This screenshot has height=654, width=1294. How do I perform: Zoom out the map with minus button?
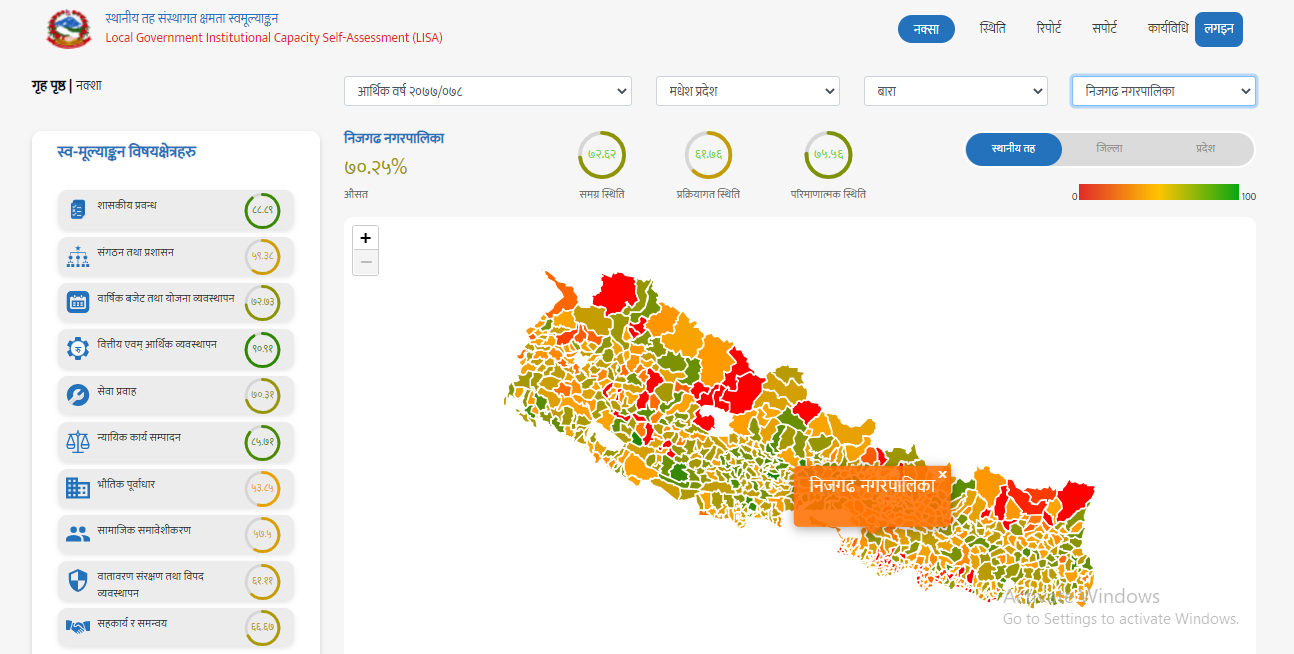(x=366, y=263)
